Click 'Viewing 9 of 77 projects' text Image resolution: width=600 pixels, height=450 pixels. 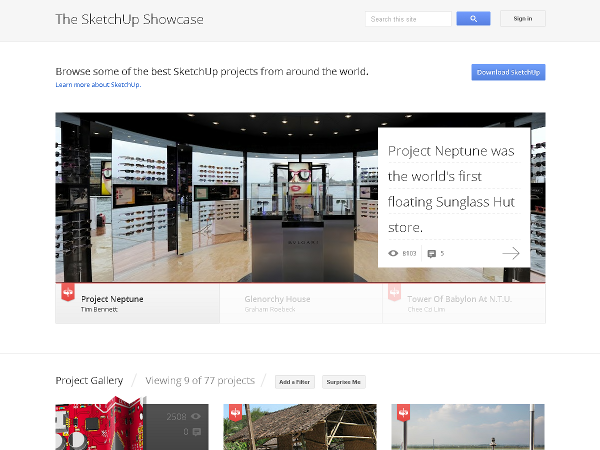pyautogui.click(x=200, y=380)
